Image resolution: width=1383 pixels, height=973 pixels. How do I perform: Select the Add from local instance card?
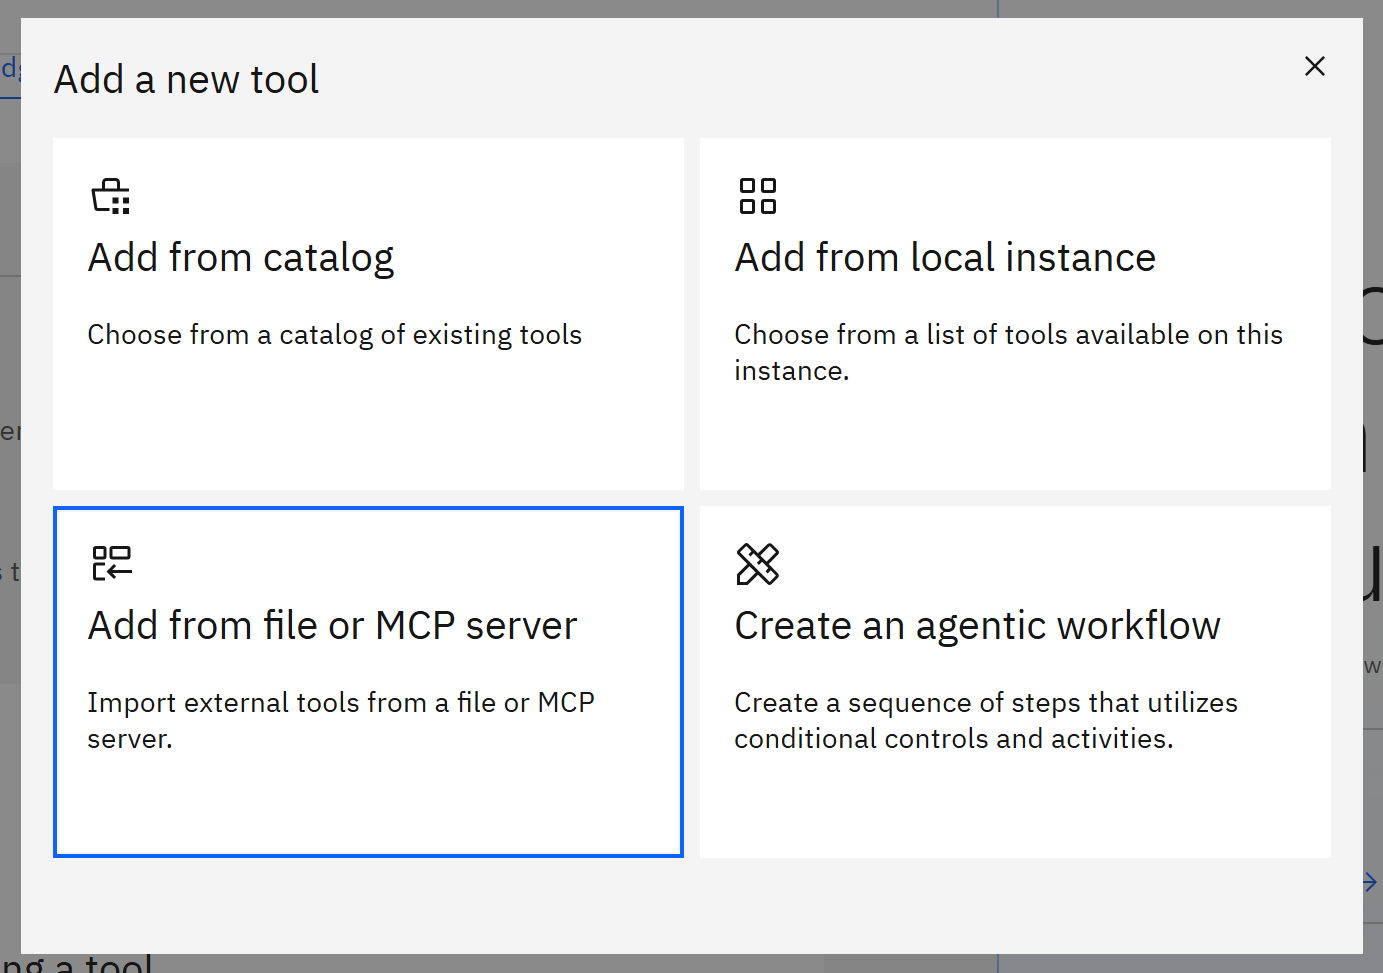(x=1015, y=313)
